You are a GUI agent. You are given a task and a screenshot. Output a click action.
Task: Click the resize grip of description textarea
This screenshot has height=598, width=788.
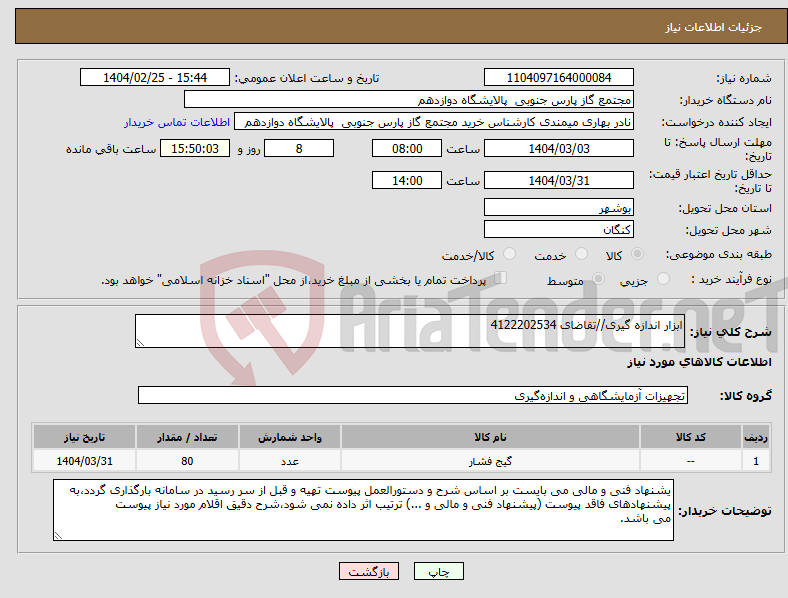[x=140, y=343]
